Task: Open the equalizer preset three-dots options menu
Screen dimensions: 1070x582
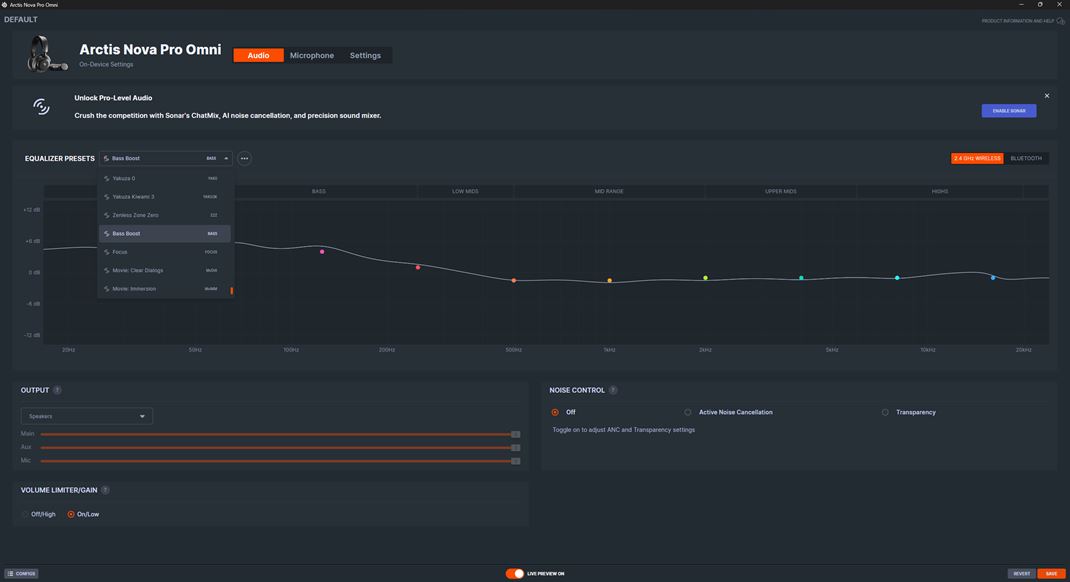Action: click(244, 158)
